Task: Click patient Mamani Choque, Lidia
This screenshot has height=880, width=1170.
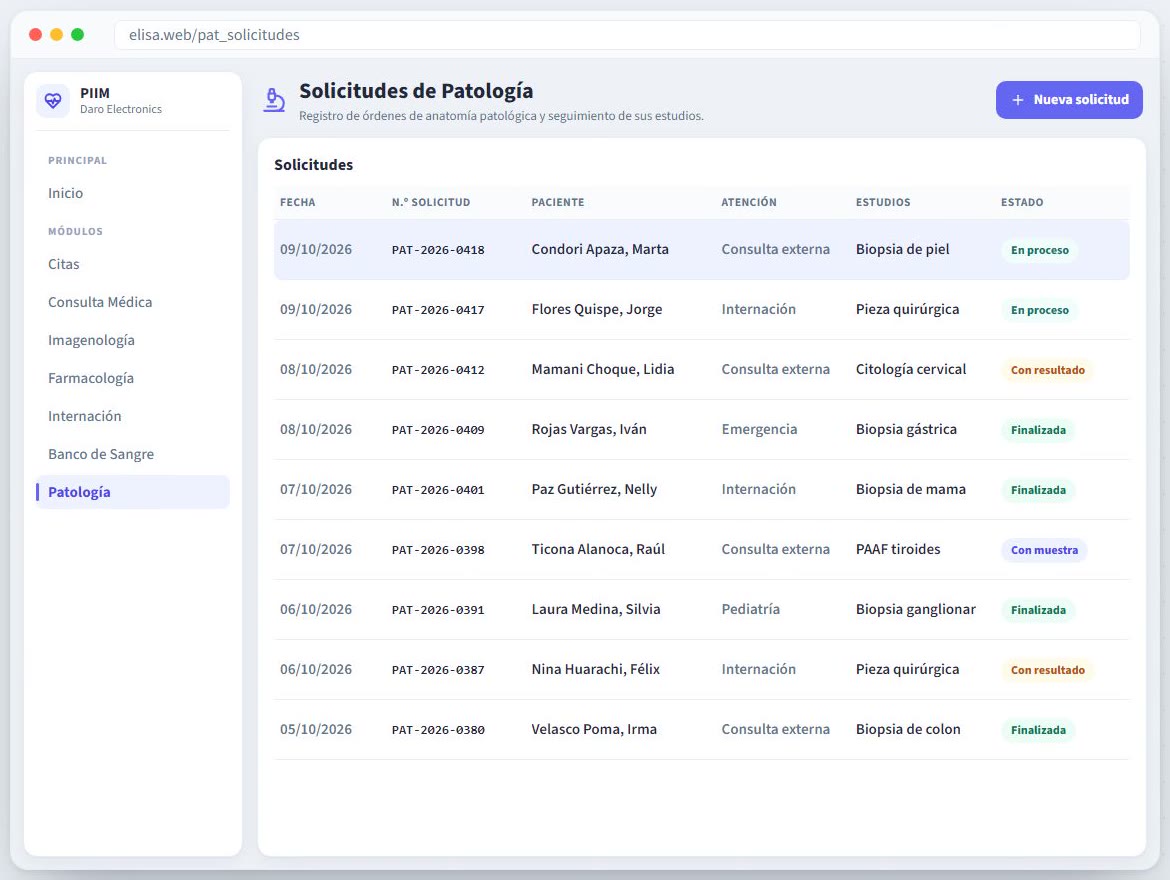Action: 603,369
